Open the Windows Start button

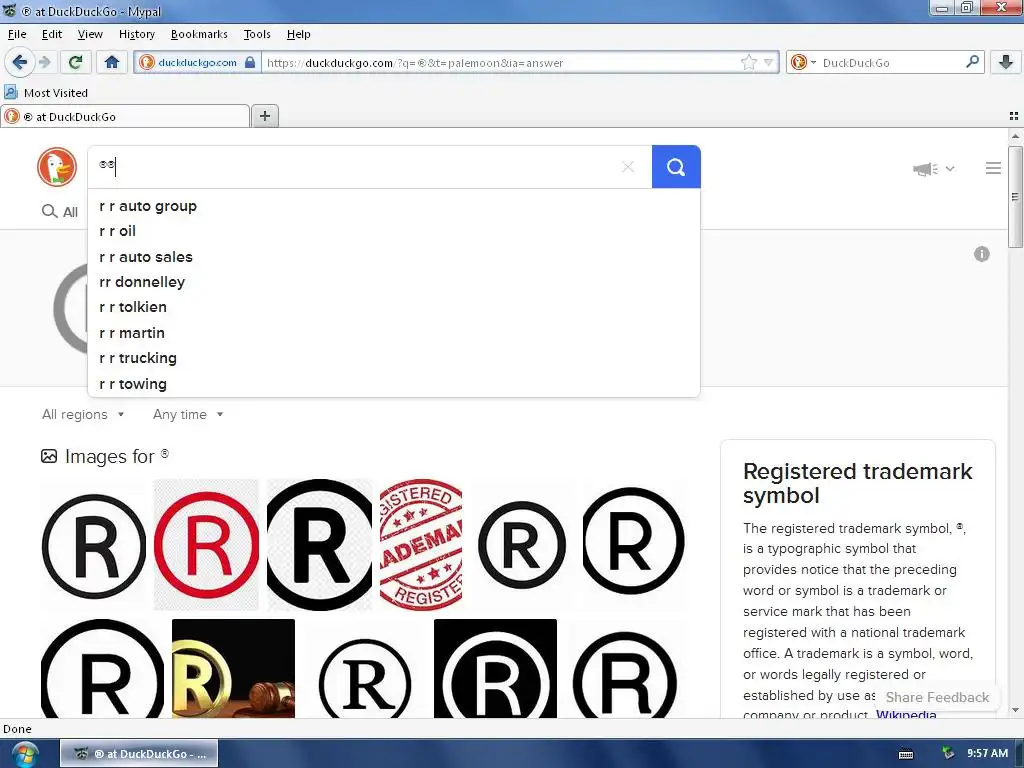click(24, 754)
